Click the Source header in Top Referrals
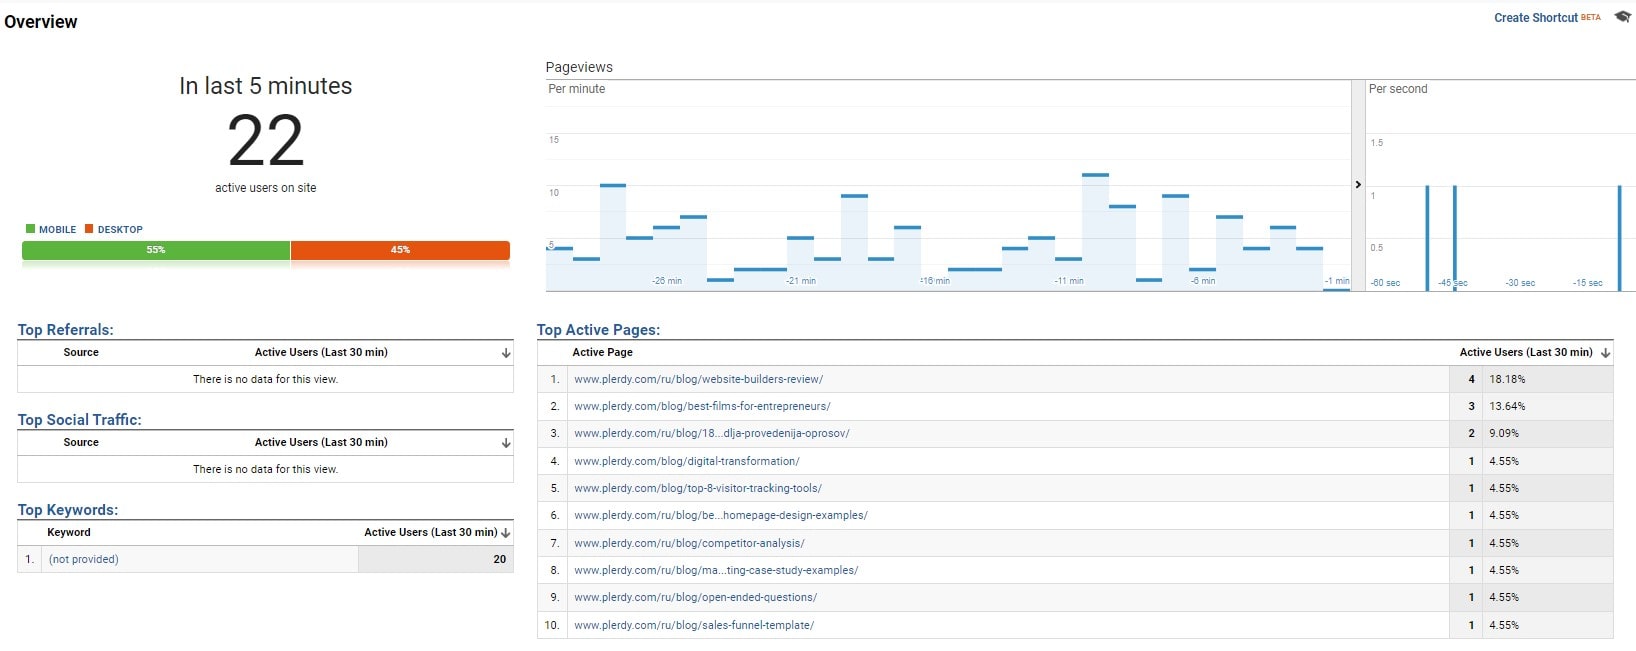1636x651 pixels. 81,353
